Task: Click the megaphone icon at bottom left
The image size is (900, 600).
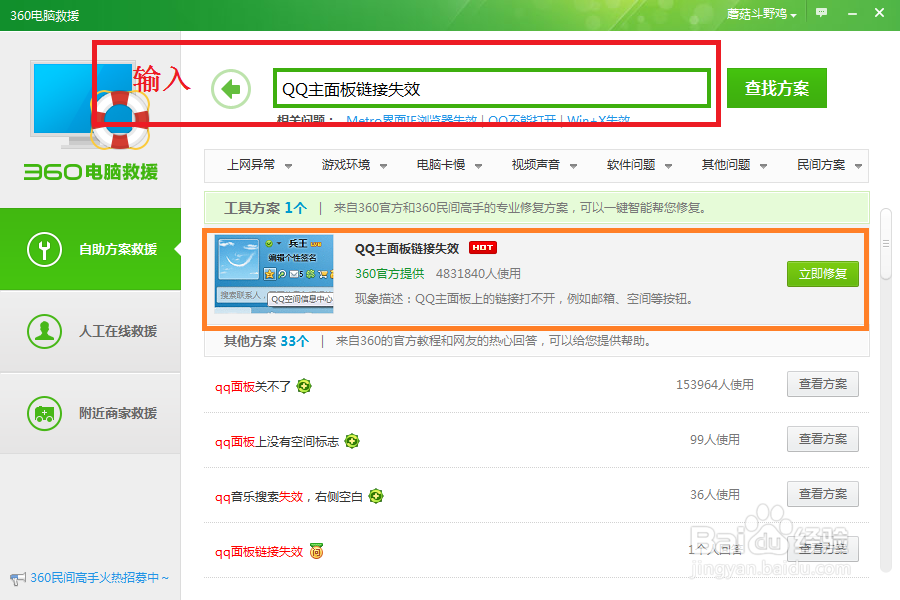Action: [x=18, y=578]
